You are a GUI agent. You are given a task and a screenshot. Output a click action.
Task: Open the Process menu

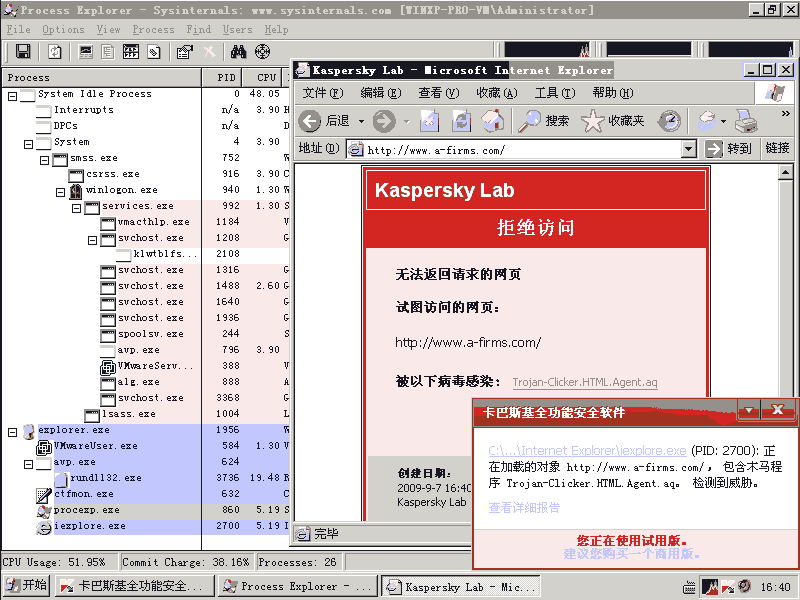tap(154, 30)
